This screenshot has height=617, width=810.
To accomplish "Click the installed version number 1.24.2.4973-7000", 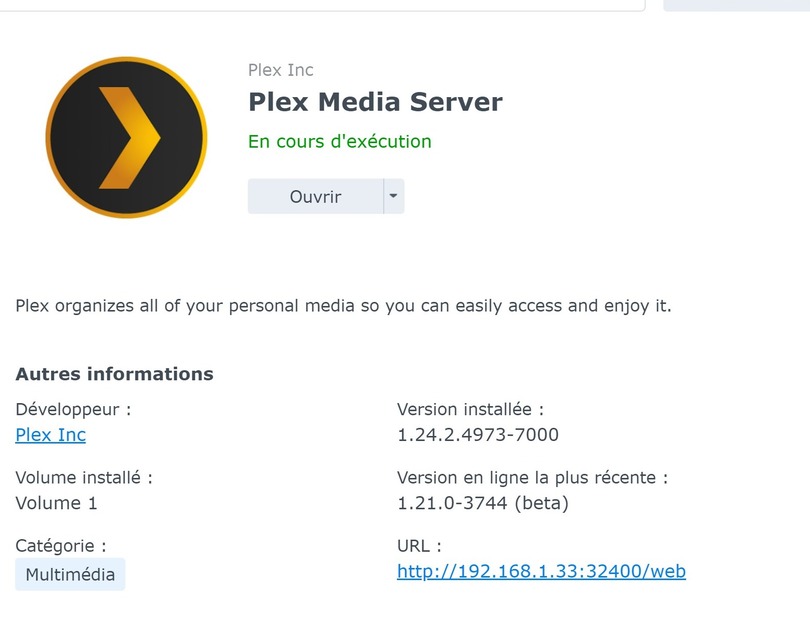I will pyautogui.click(x=478, y=435).
